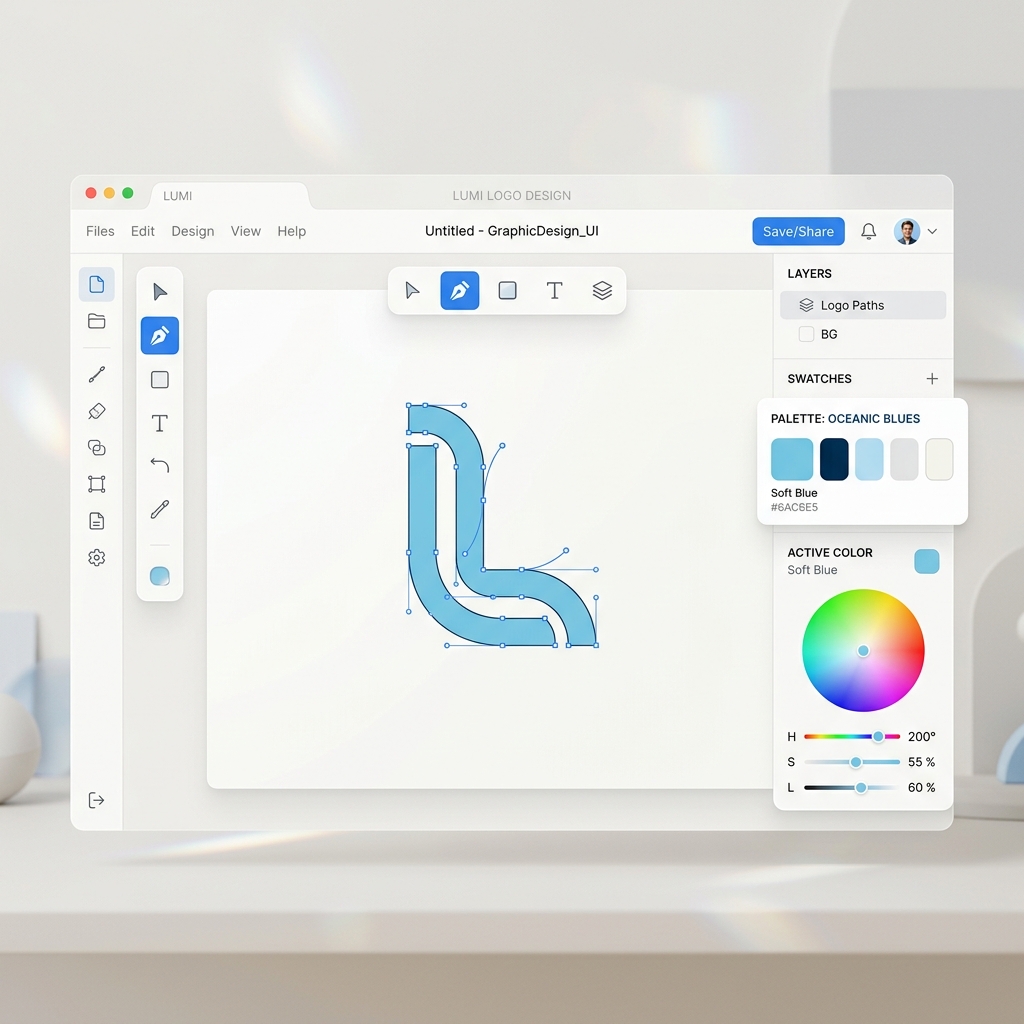Open the Files menu
Screen dimensions: 1024x1024
[x=100, y=231]
